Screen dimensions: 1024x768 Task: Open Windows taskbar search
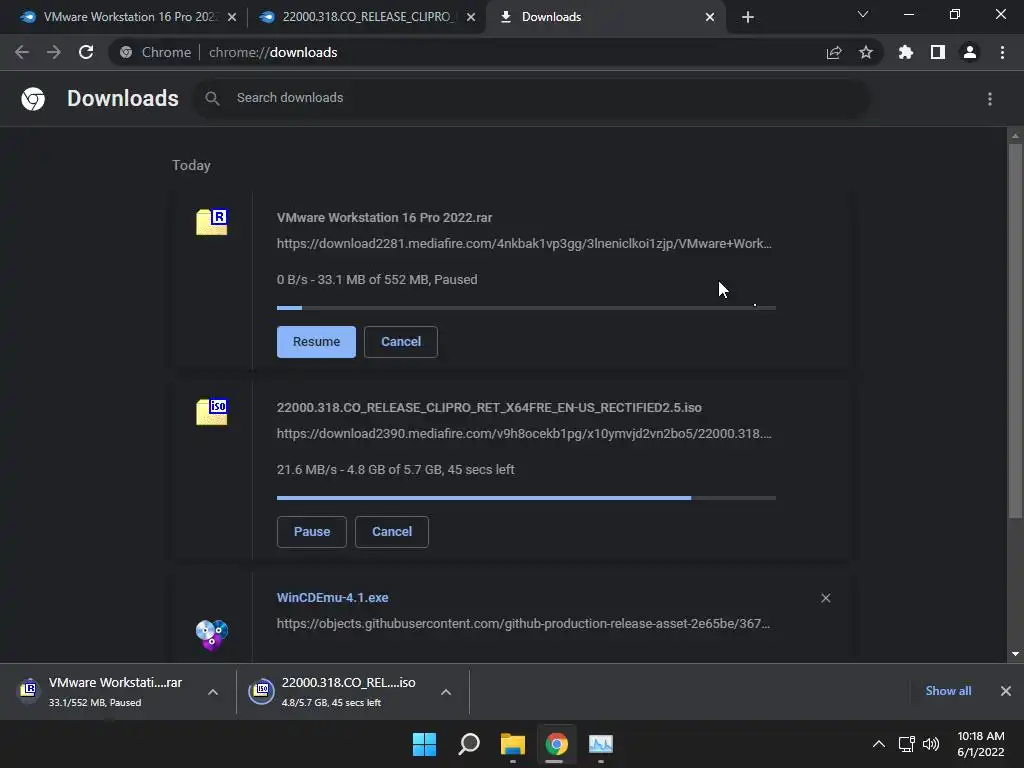click(x=469, y=744)
